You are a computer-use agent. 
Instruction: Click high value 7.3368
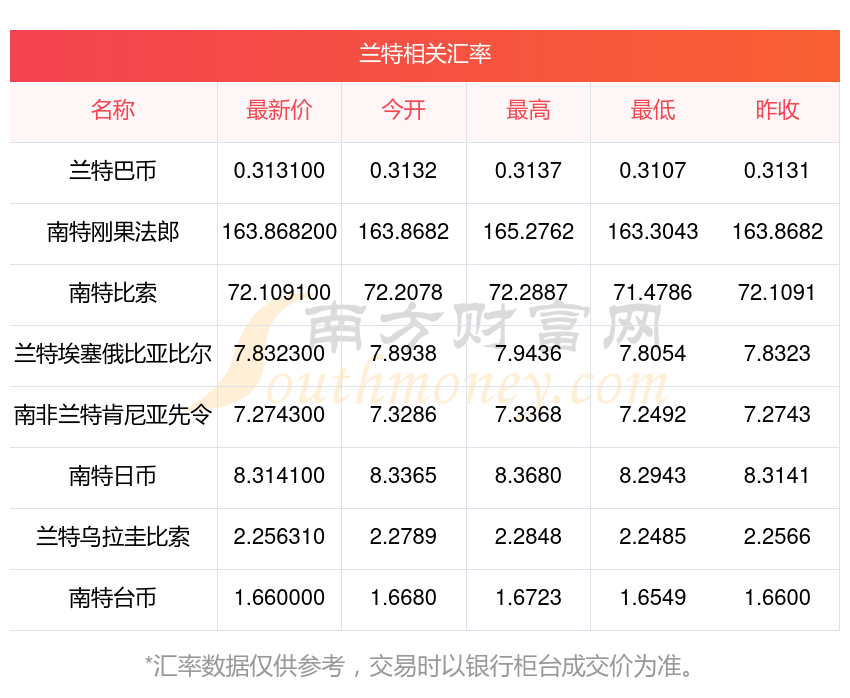pyautogui.click(x=528, y=415)
